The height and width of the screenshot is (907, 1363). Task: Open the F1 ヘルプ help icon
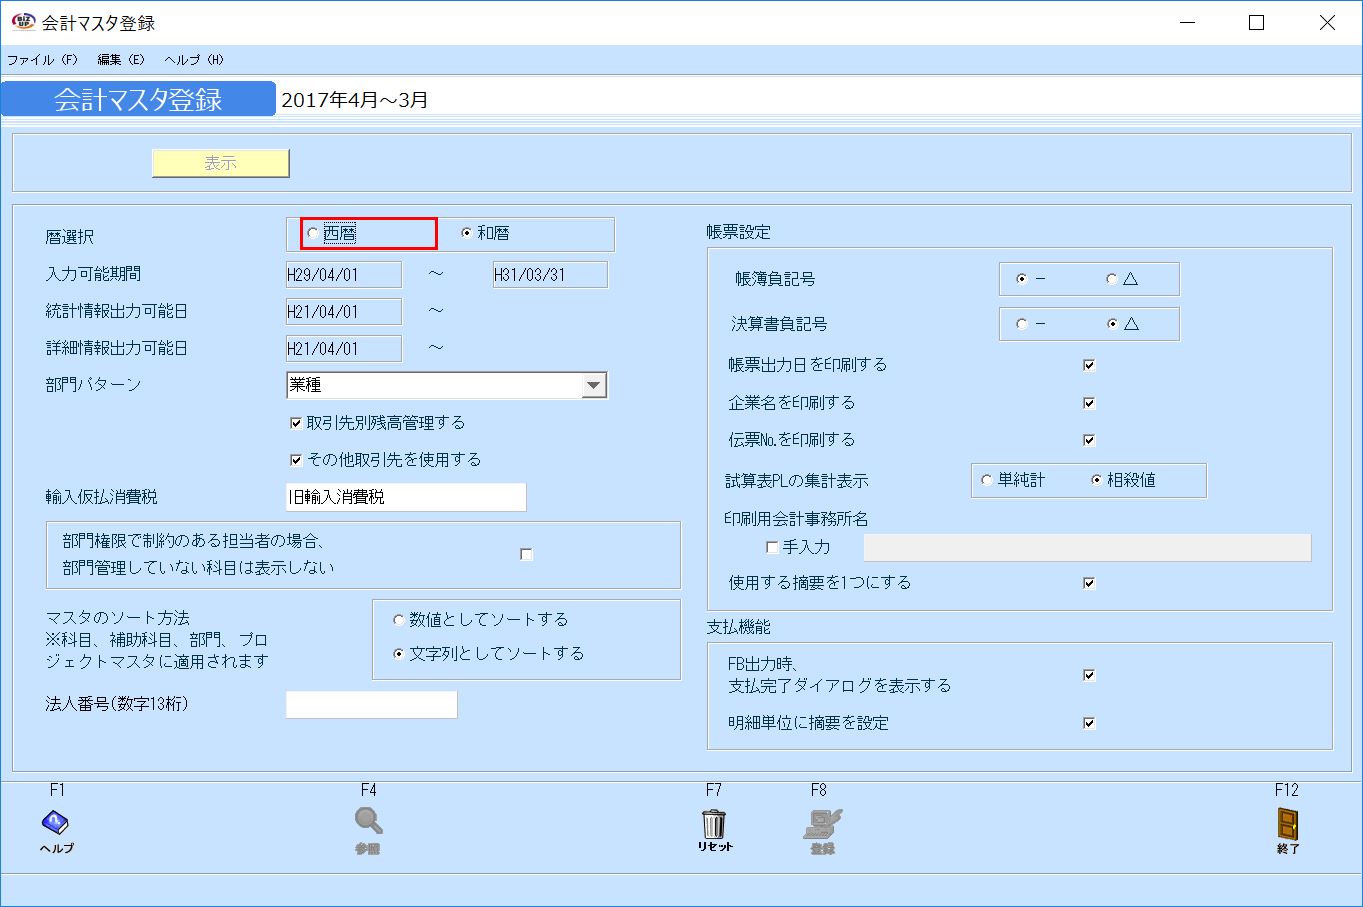(56, 825)
